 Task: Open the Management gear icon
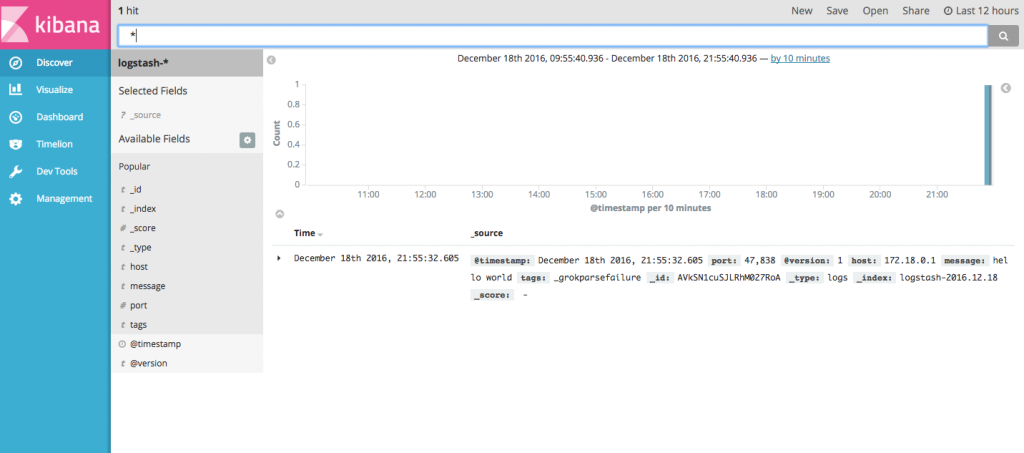click(x=16, y=198)
